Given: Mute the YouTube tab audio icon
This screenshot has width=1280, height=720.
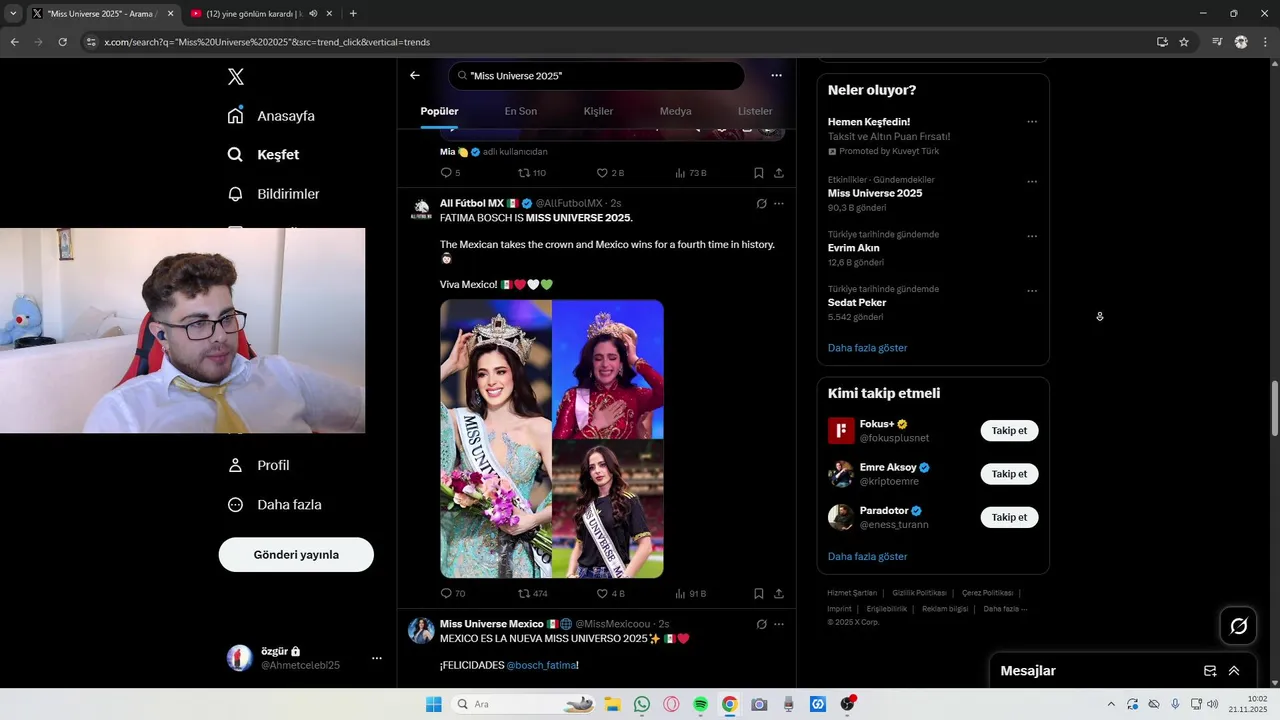Looking at the screenshot, I should pyautogui.click(x=313, y=14).
